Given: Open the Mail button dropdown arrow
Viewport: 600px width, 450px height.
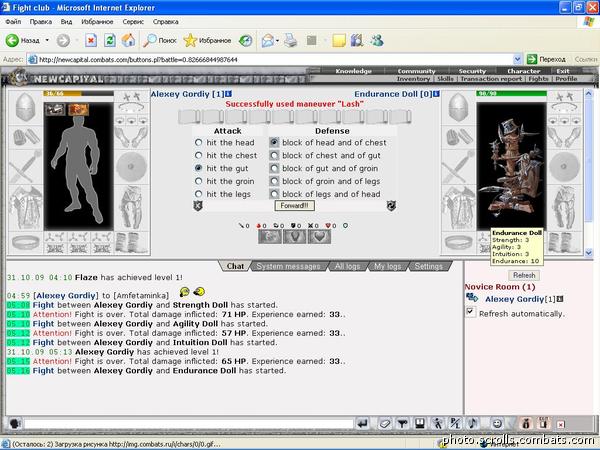Looking at the screenshot, I should (x=277, y=40).
